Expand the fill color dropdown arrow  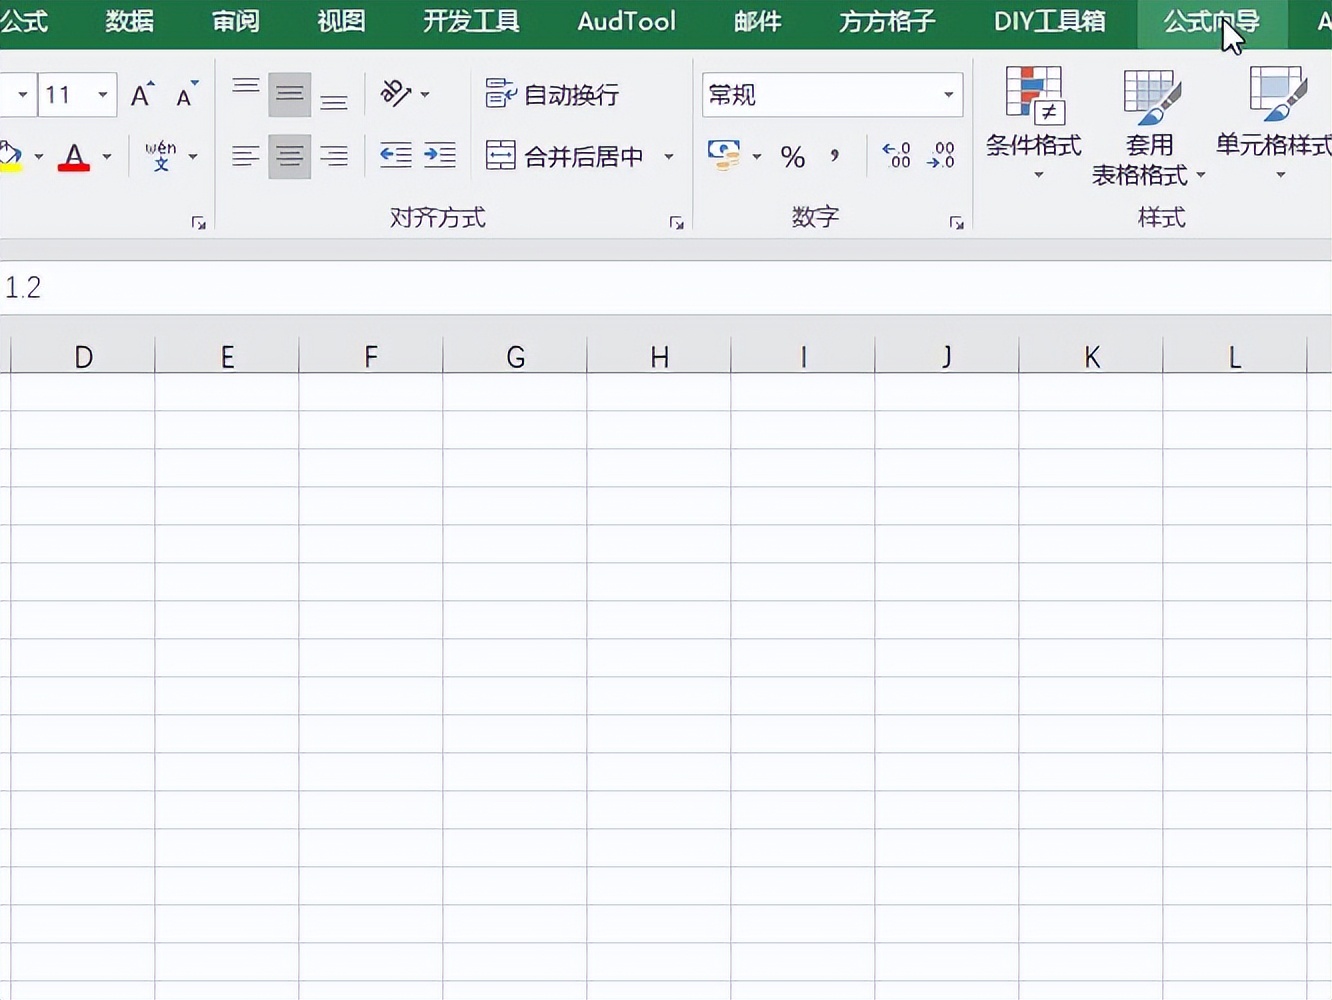point(38,157)
